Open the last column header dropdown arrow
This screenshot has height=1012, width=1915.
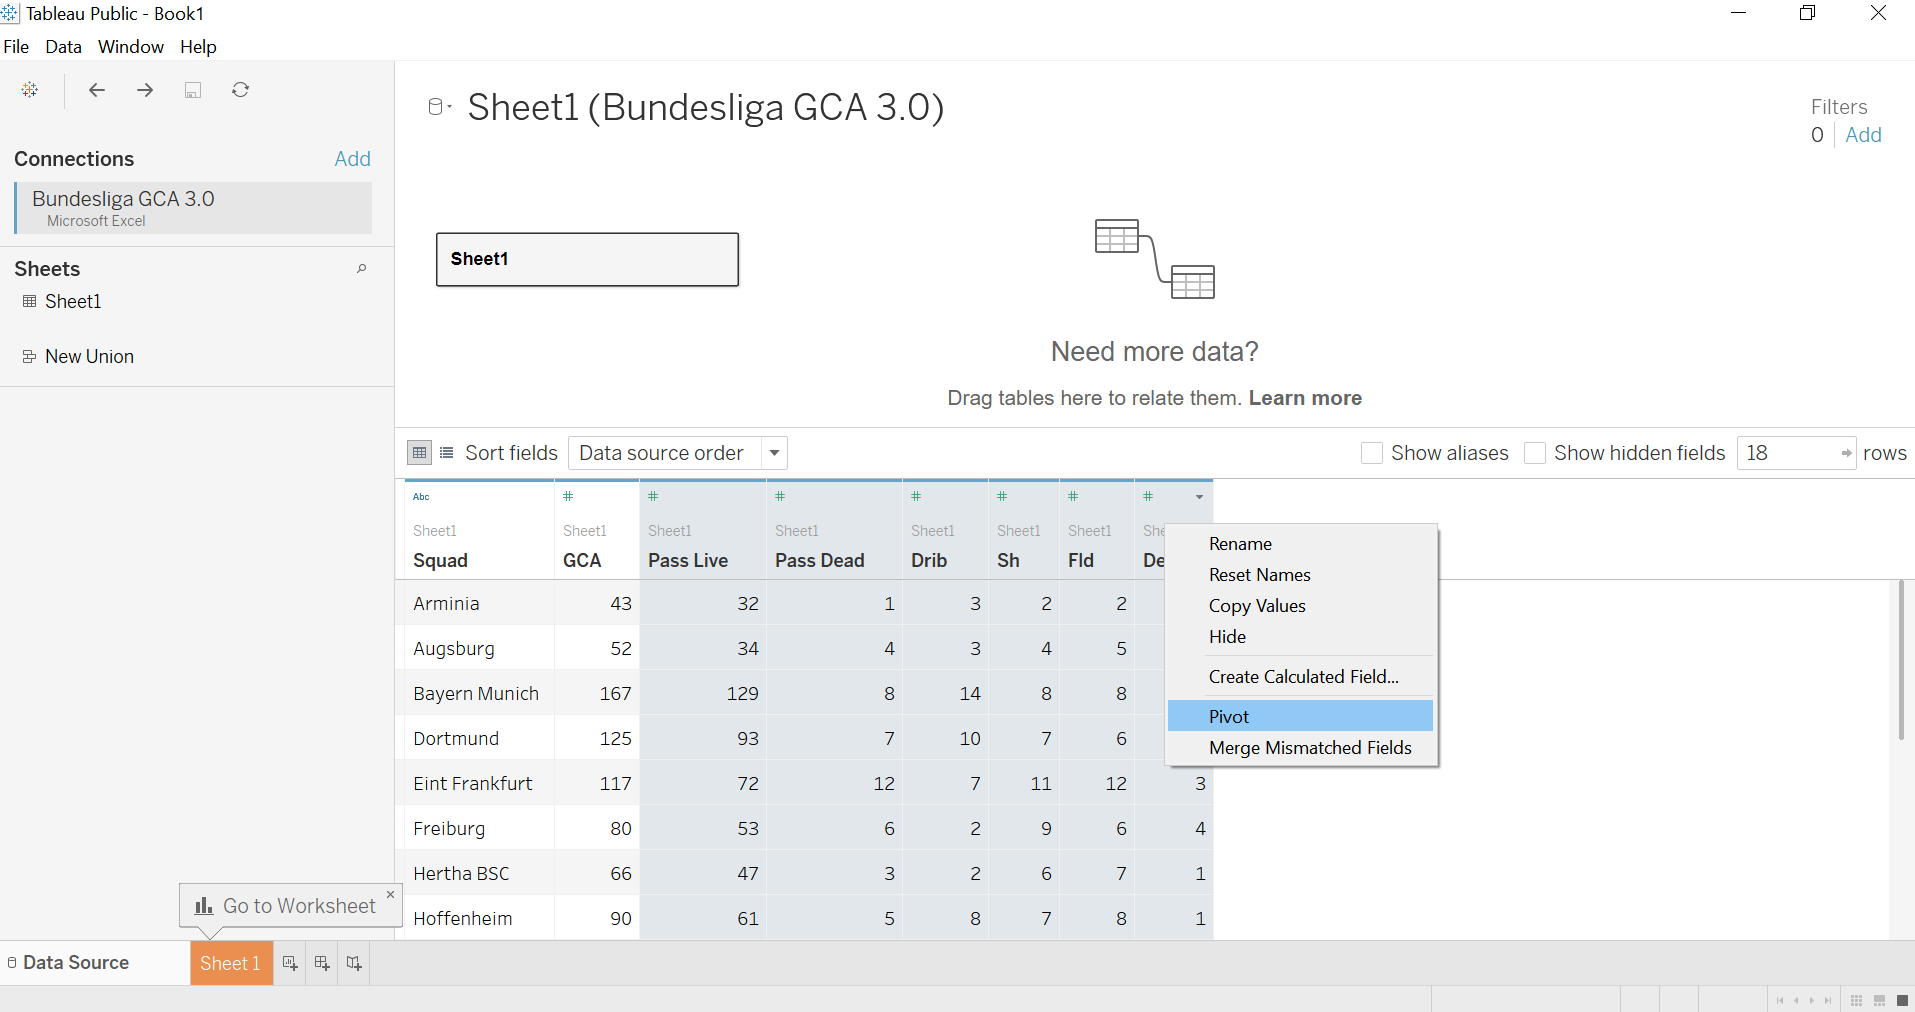click(x=1199, y=497)
